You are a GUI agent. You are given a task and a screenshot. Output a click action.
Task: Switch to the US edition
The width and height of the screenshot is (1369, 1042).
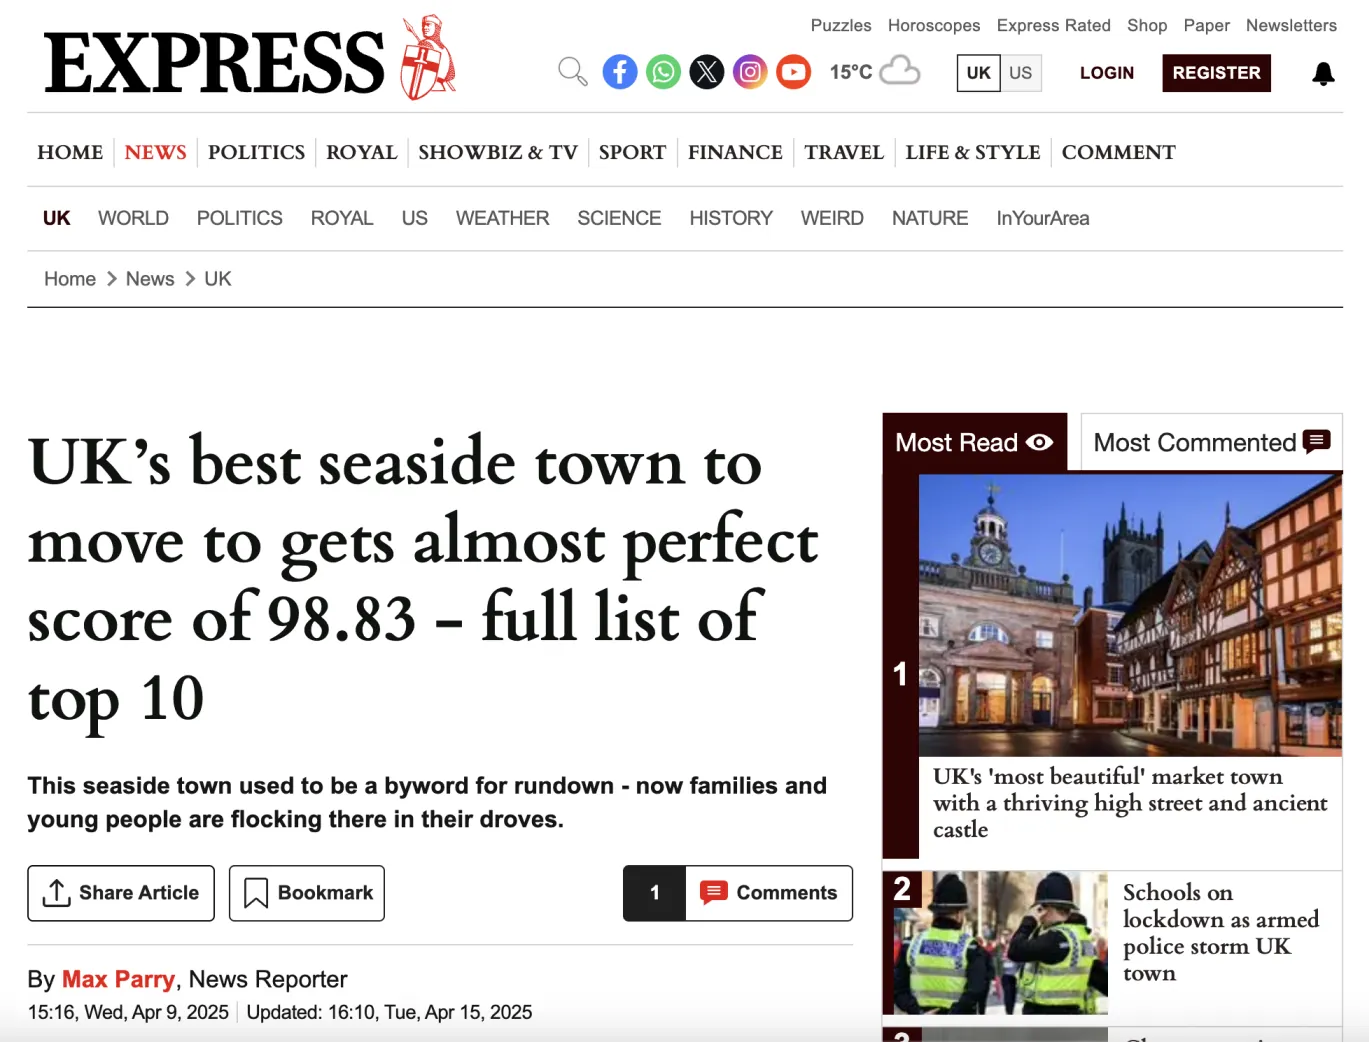[x=1020, y=73]
